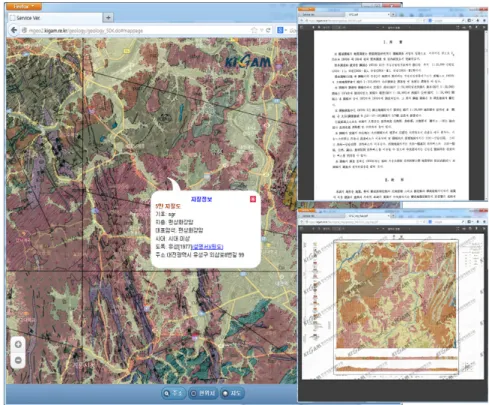The width and height of the screenshot is (489, 405).
Task: Click the document page in top-right window
Action: coord(391,115)
